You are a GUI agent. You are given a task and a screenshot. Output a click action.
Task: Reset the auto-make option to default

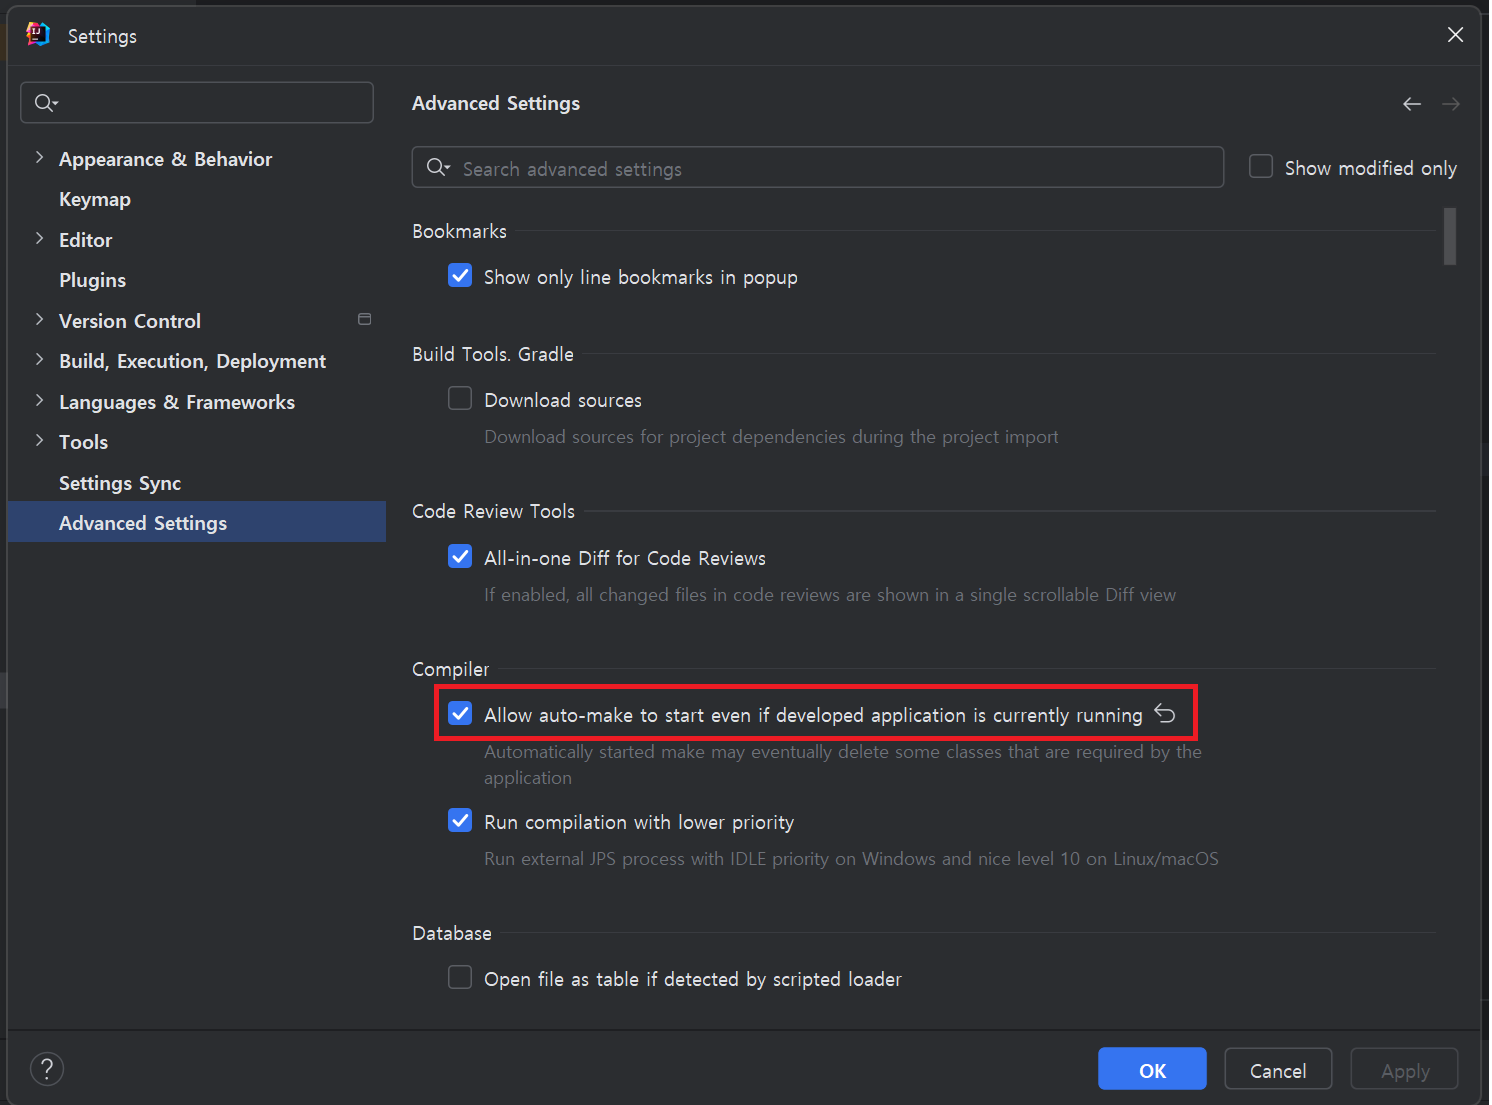(x=1165, y=713)
